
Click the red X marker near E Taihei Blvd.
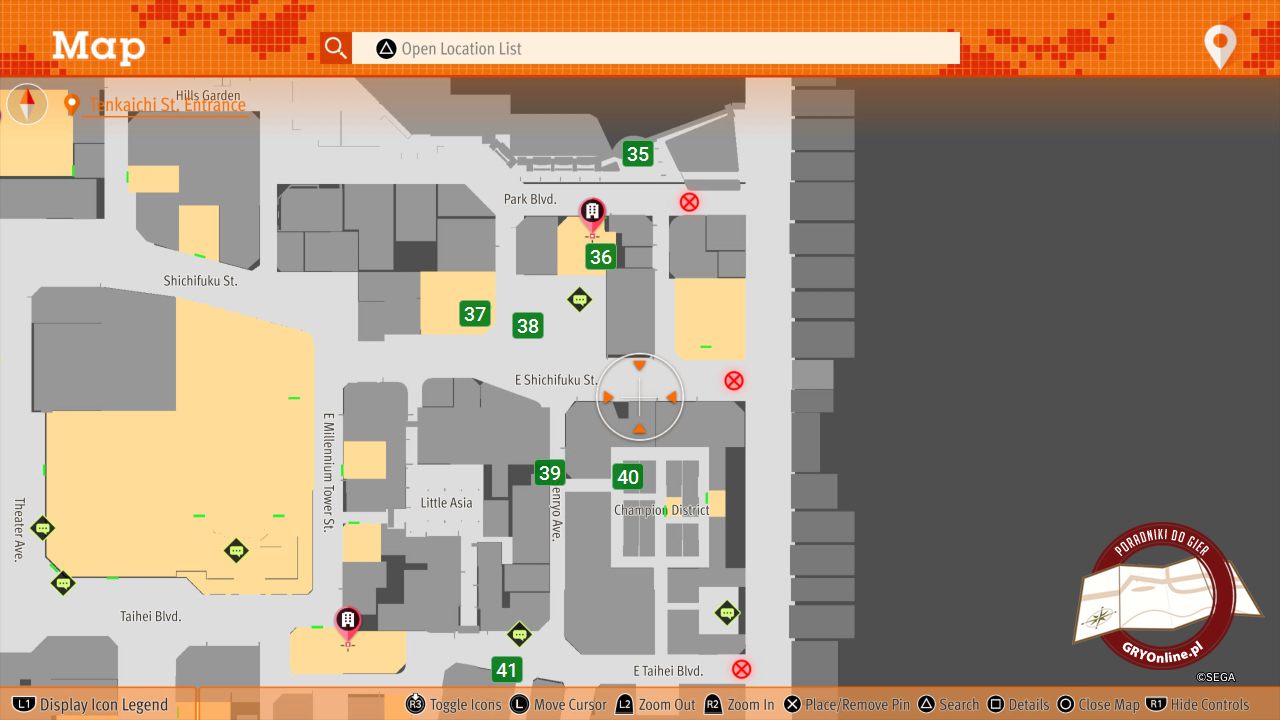pos(741,669)
